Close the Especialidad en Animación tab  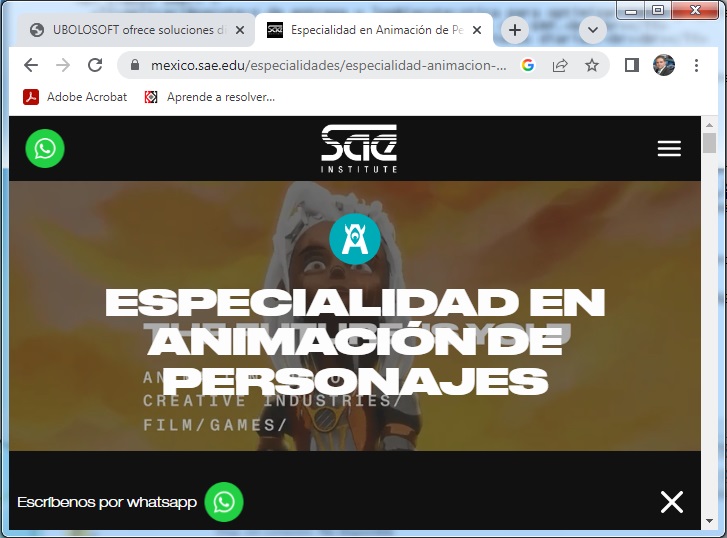point(477,30)
